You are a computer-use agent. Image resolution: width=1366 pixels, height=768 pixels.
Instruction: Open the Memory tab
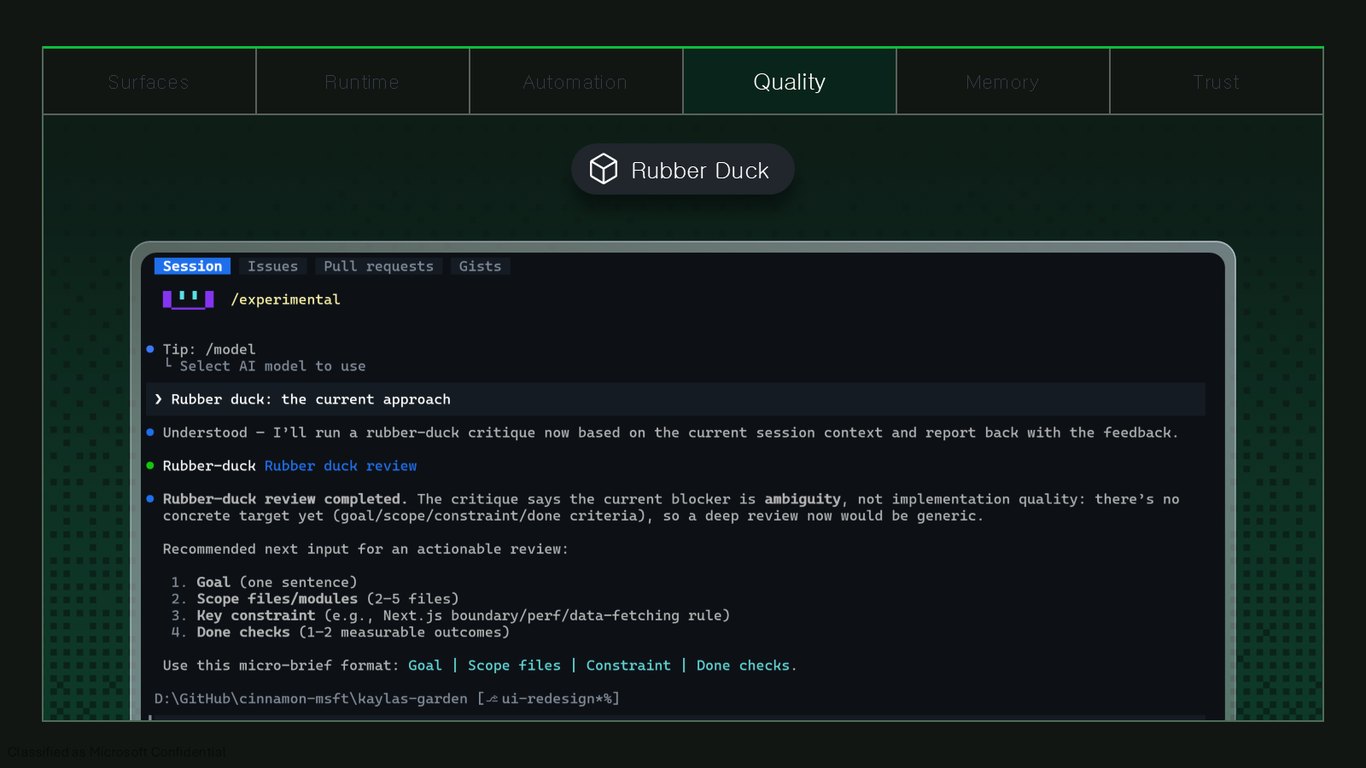[x=1003, y=82]
